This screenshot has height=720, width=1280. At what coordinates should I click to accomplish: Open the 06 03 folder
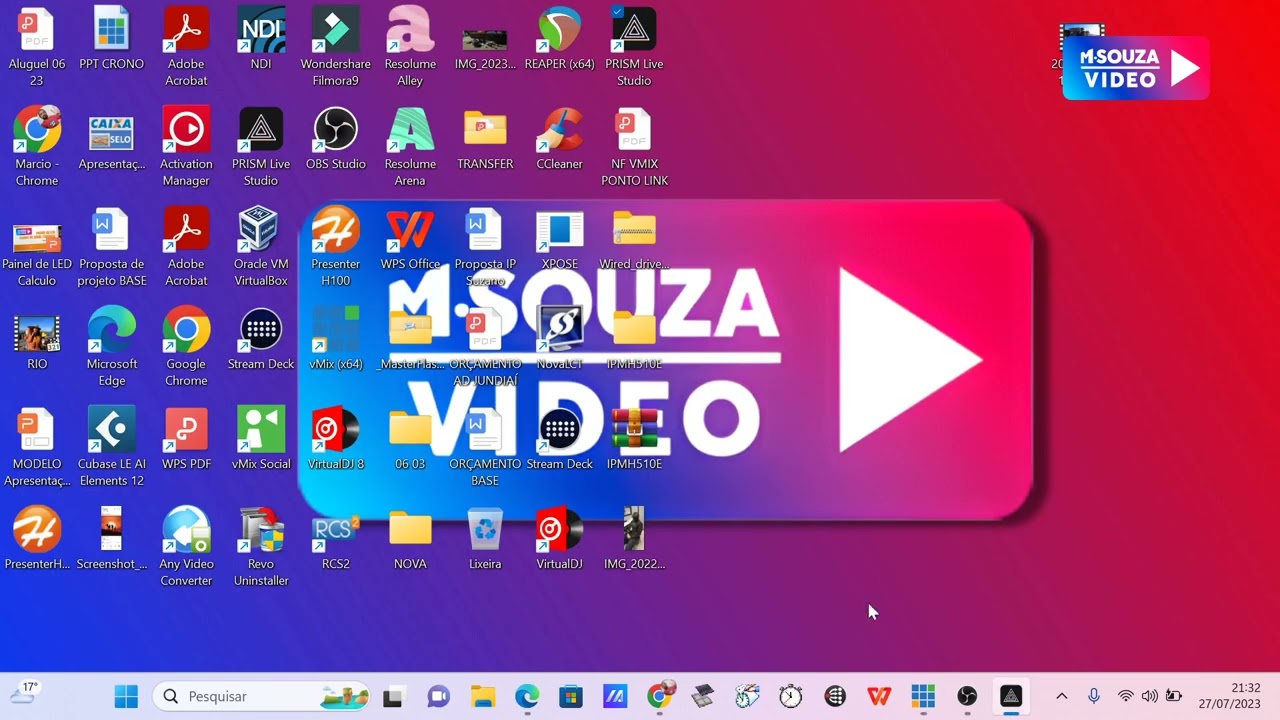click(x=410, y=438)
